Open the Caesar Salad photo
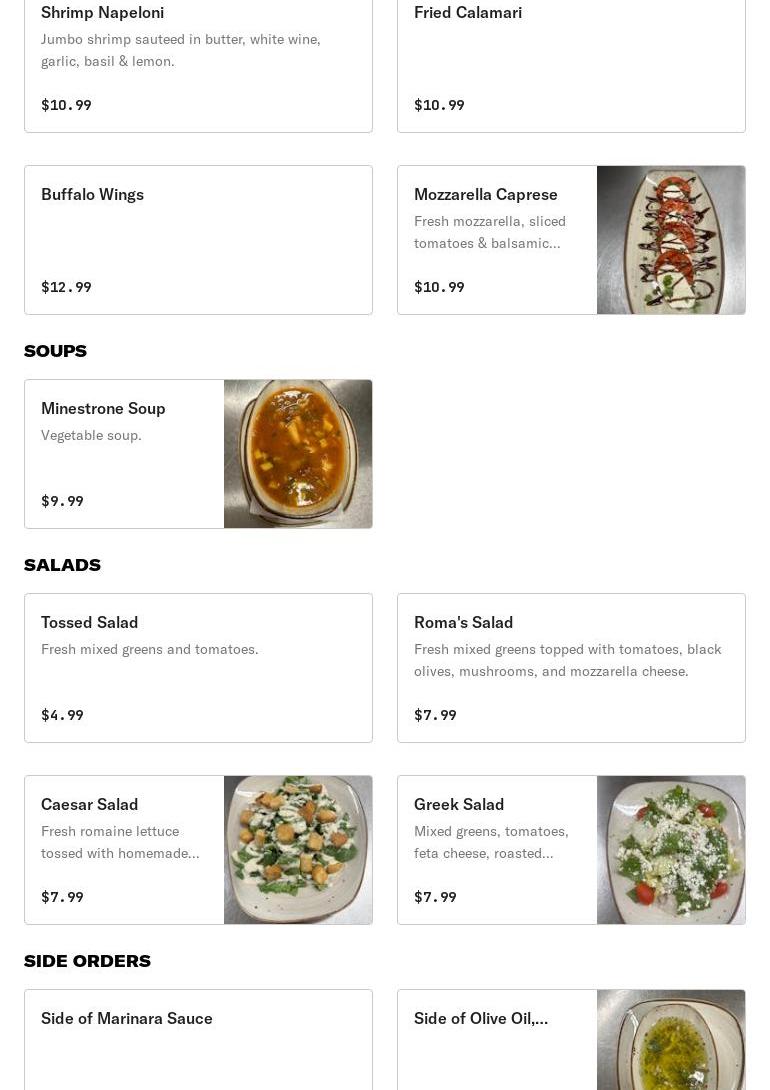Screen dimensions: 770x1090 (x=297, y=850)
